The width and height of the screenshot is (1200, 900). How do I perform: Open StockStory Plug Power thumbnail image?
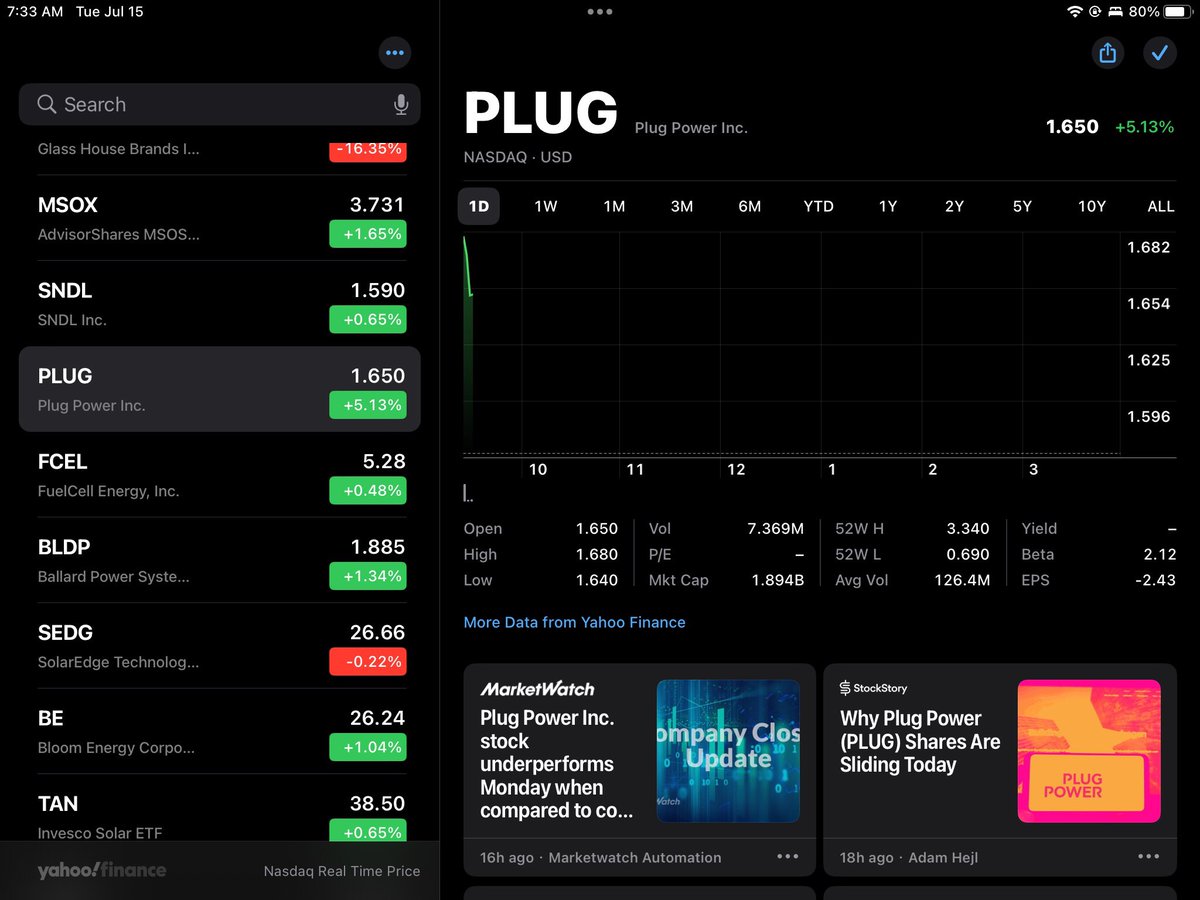coord(1089,751)
